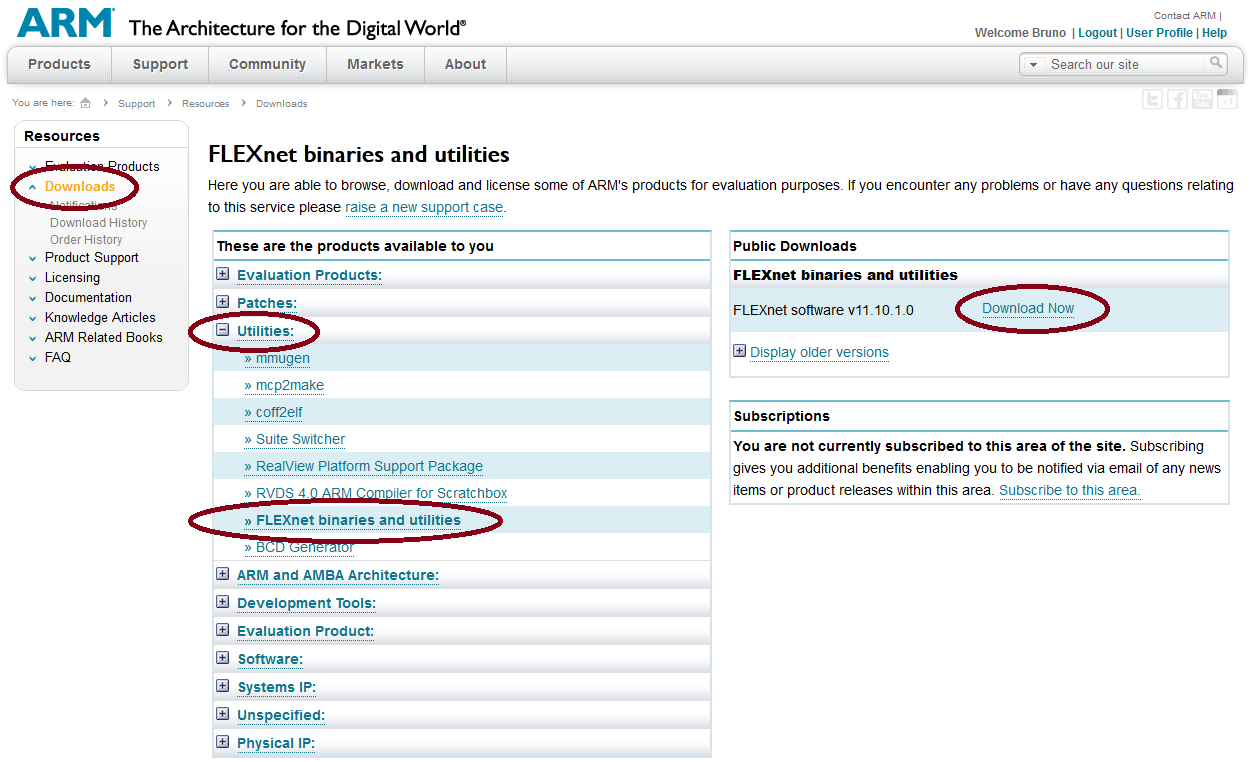Open the Twitter social icon
This screenshot has width=1252, height=762.
[1153, 99]
